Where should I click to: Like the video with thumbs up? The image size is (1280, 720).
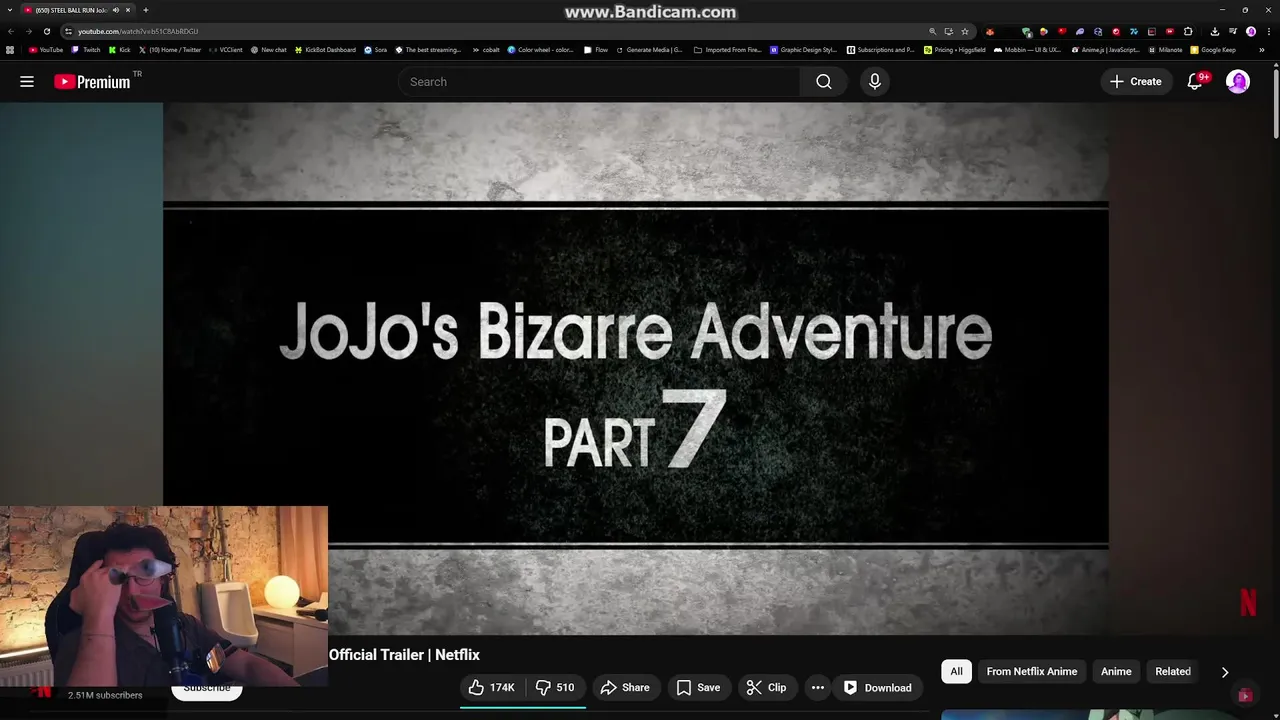tap(491, 687)
